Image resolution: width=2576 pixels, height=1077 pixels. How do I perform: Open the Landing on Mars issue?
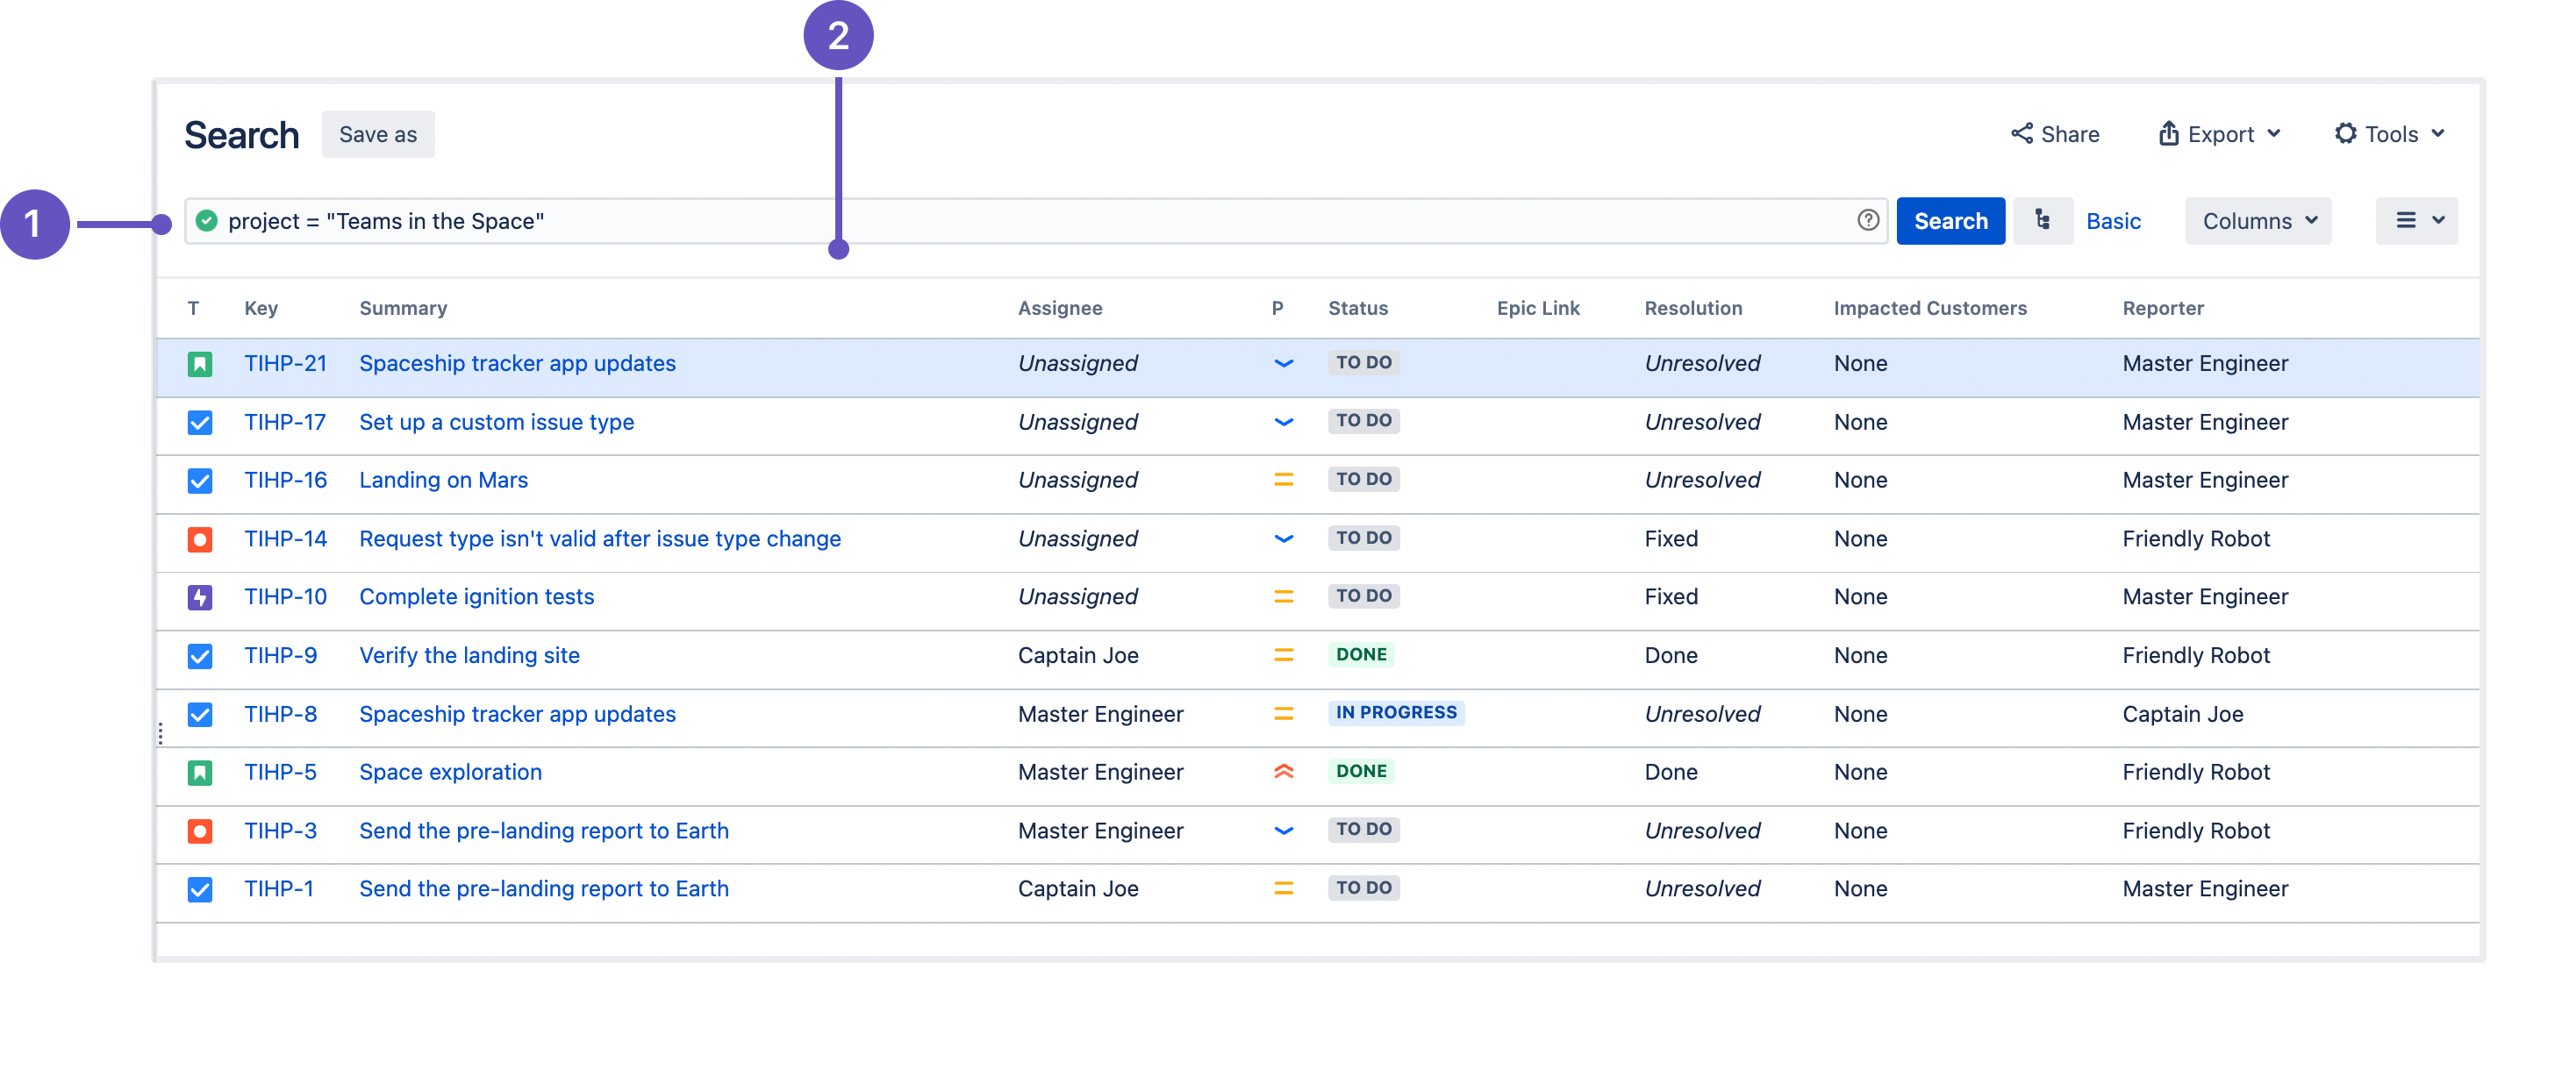[x=443, y=480]
